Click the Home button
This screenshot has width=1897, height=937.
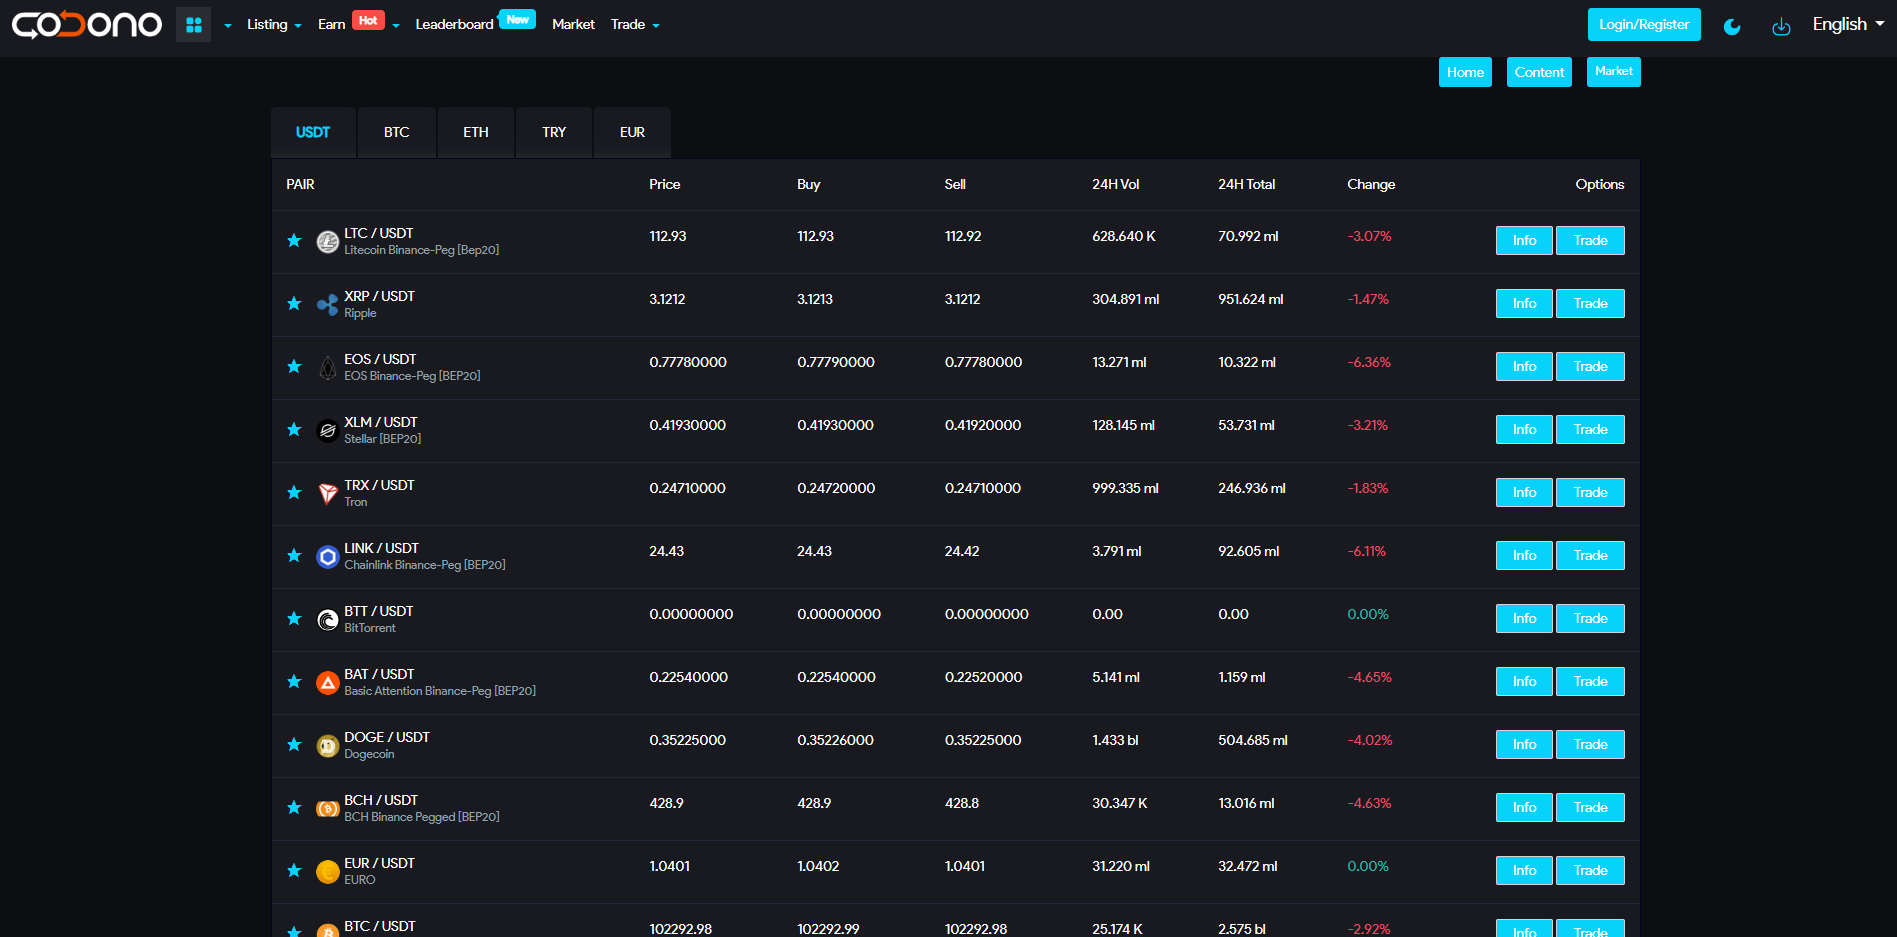click(x=1465, y=72)
